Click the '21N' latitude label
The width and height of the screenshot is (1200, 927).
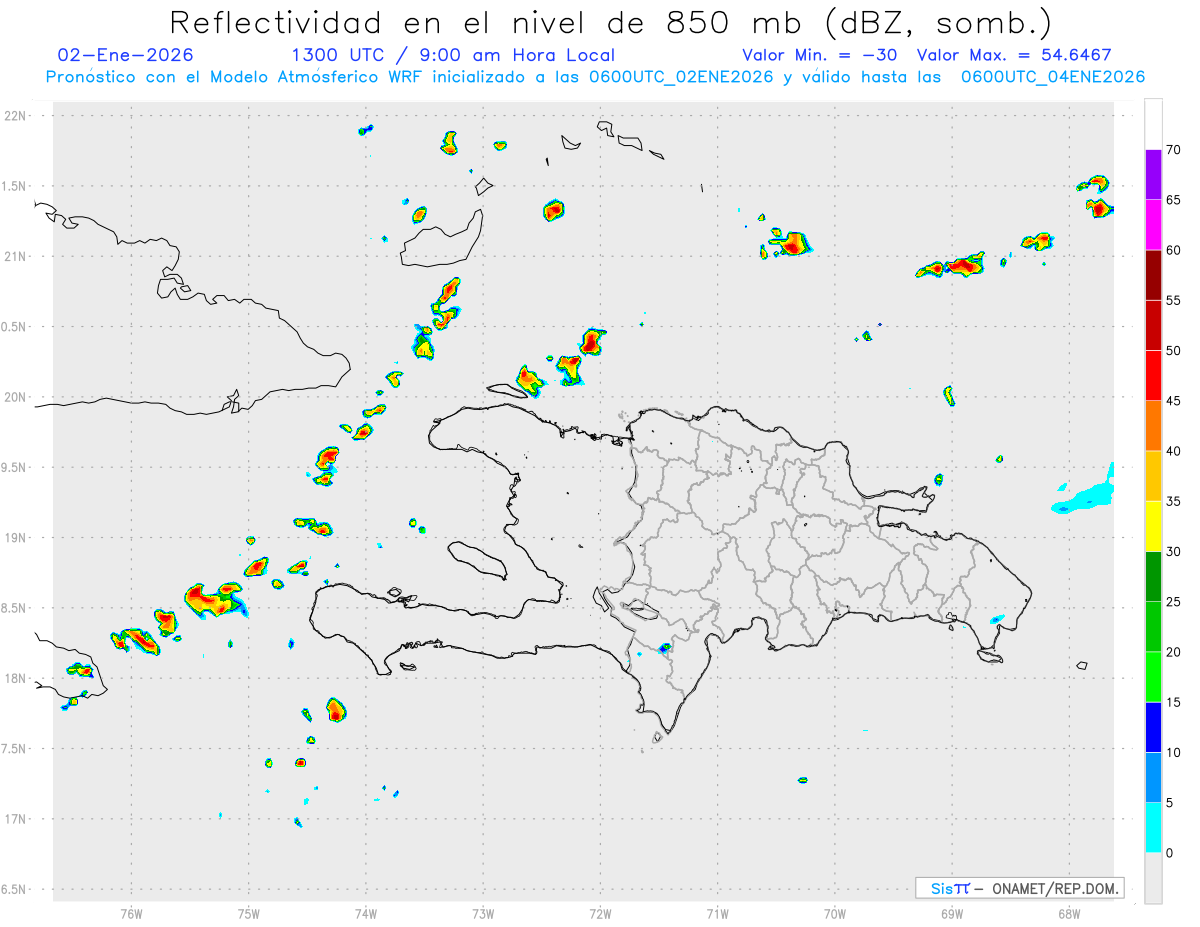(x=17, y=256)
